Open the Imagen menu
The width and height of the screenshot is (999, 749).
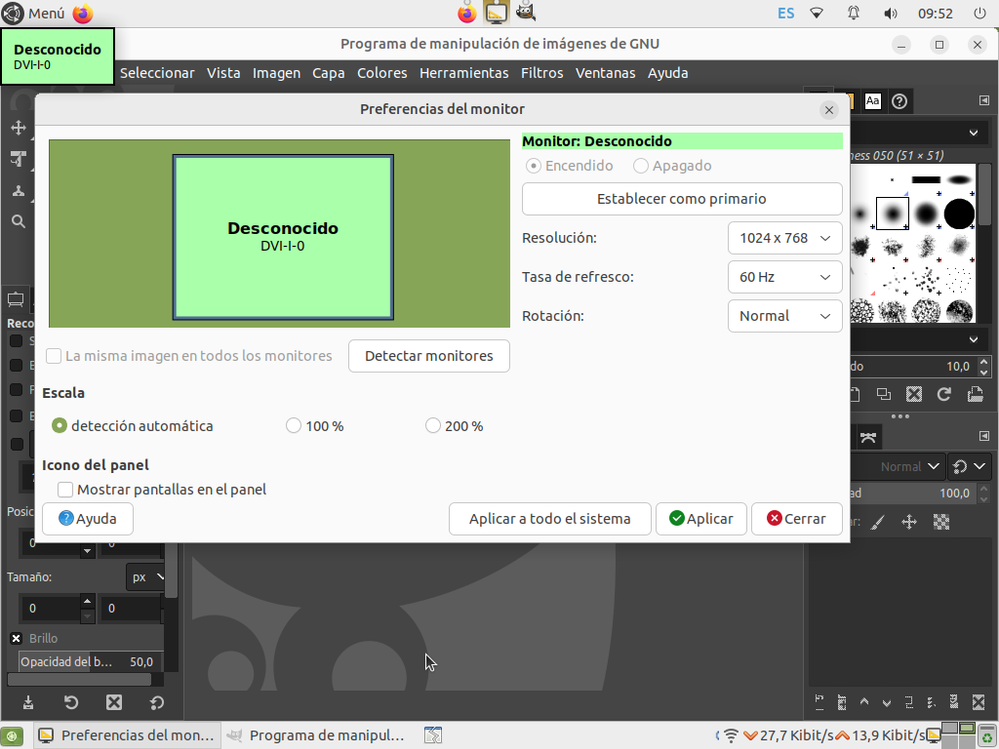click(x=277, y=73)
